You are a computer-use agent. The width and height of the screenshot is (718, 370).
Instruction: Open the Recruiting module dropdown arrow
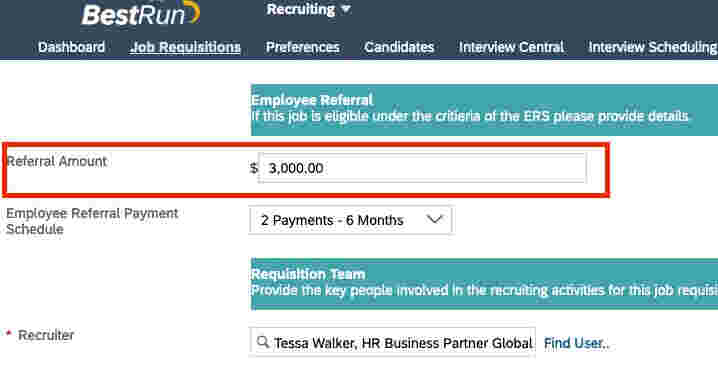346,9
